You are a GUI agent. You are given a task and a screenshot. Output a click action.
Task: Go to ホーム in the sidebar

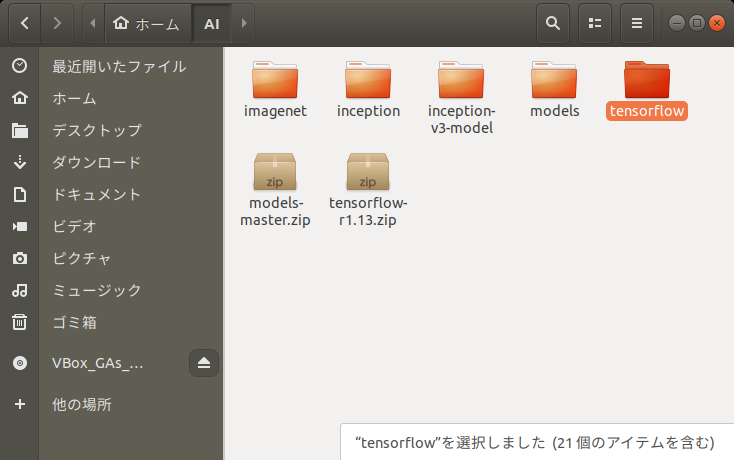click(74, 98)
